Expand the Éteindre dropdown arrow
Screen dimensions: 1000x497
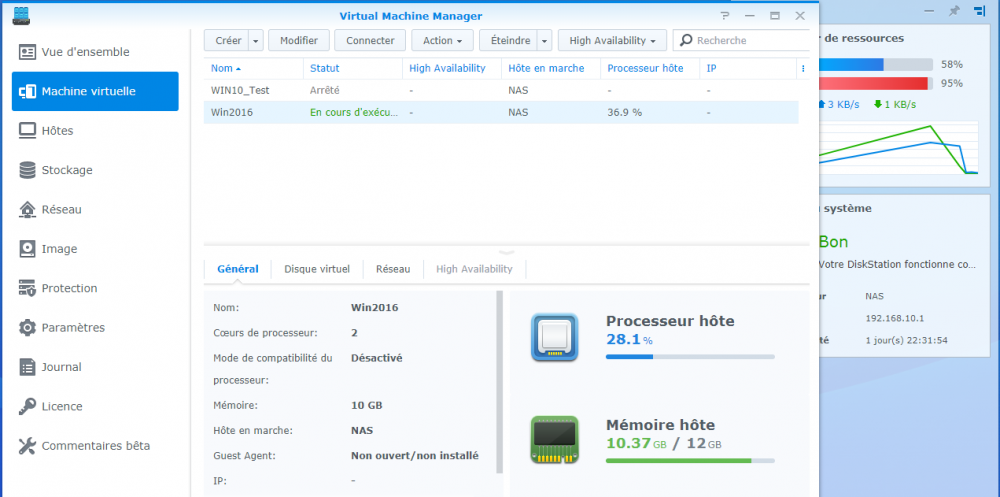pyautogui.click(x=544, y=41)
